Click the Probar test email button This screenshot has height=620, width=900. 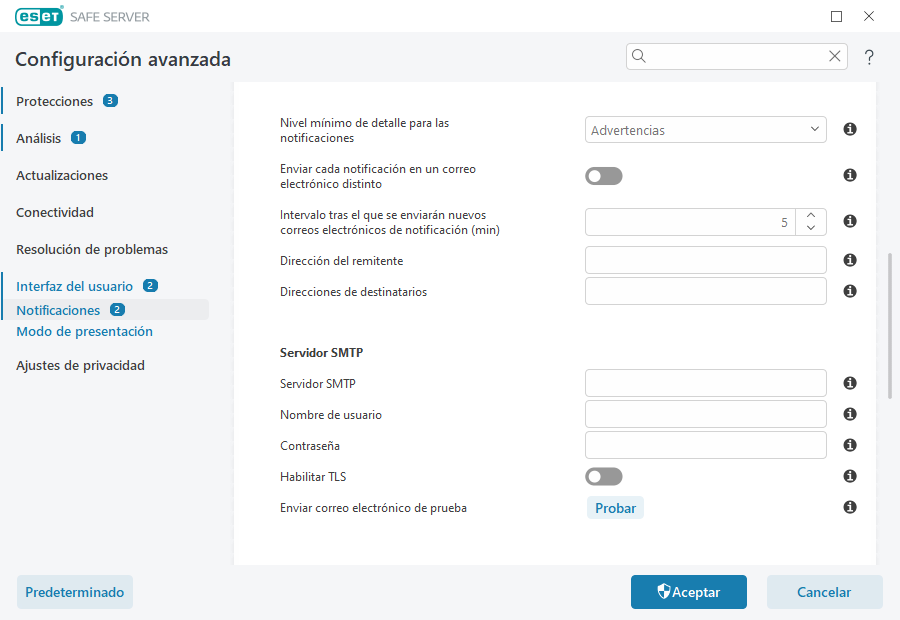615,507
